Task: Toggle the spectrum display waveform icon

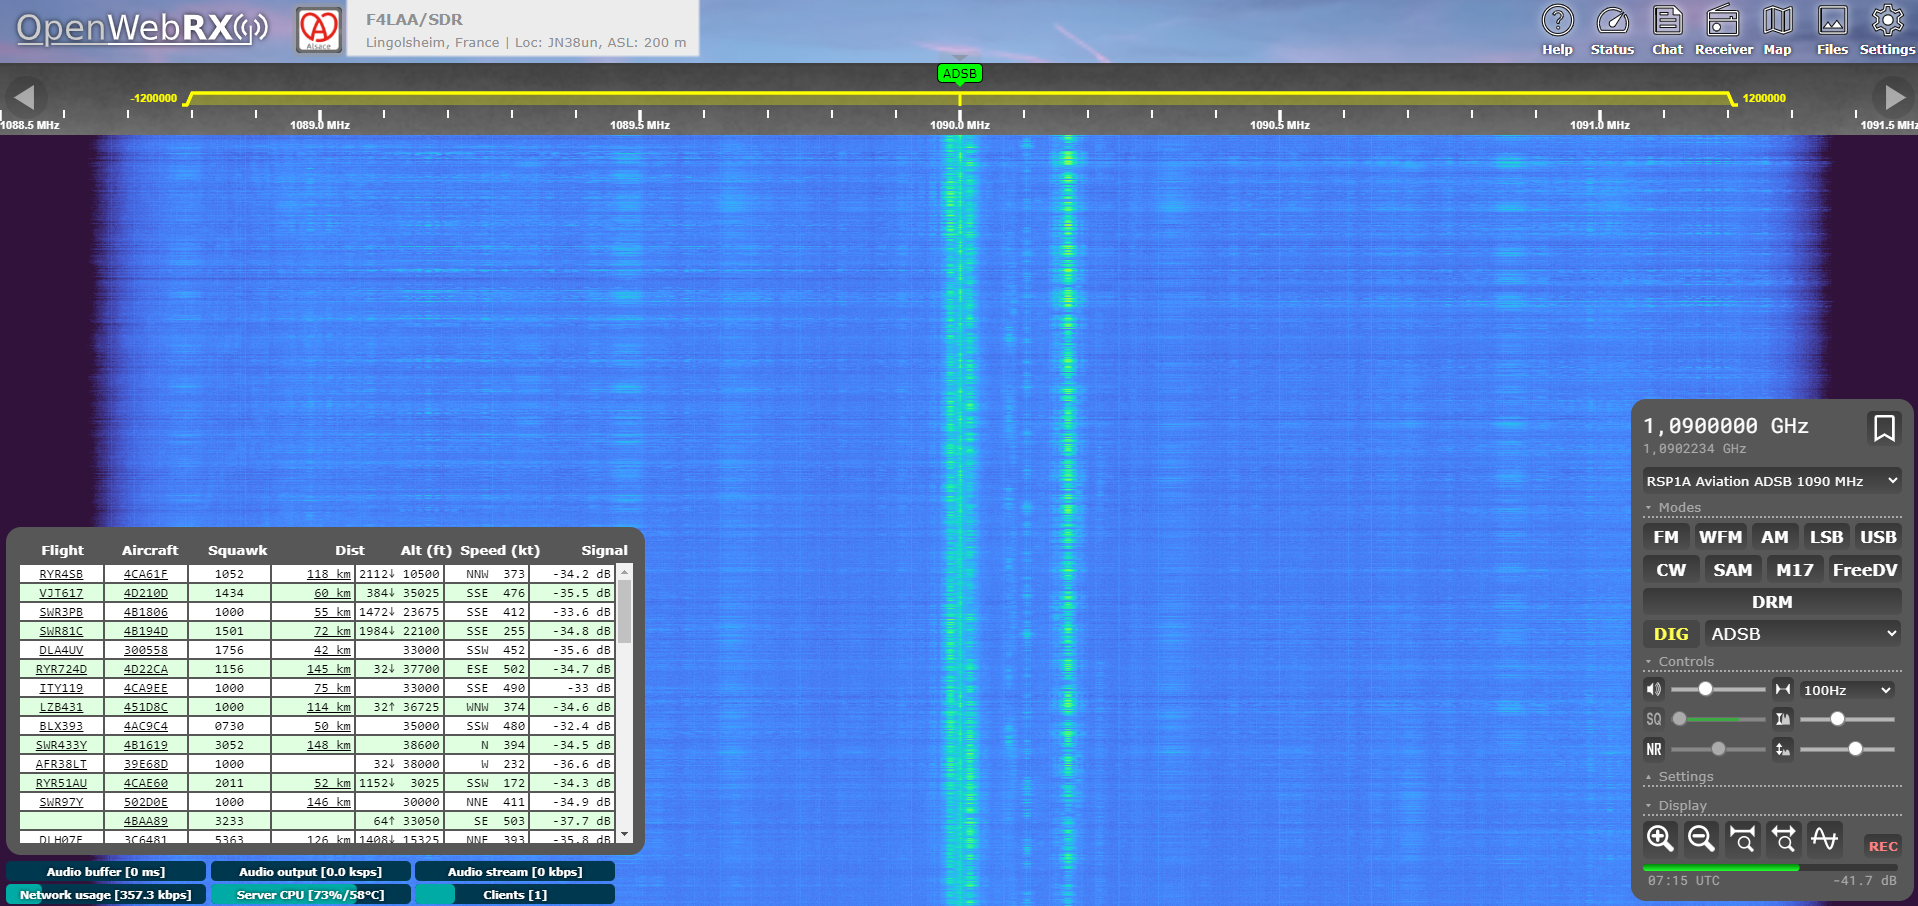Action: coord(1824,838)
